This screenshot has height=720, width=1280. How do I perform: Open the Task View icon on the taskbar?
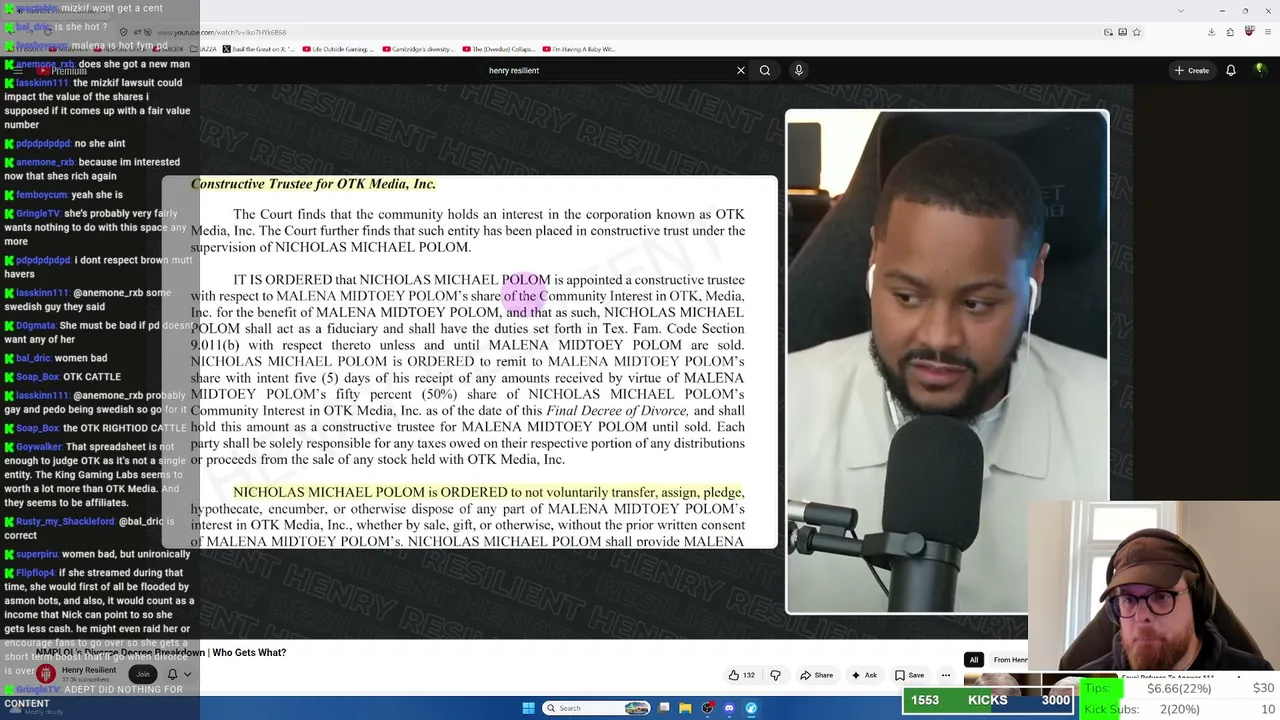point(664,708)
